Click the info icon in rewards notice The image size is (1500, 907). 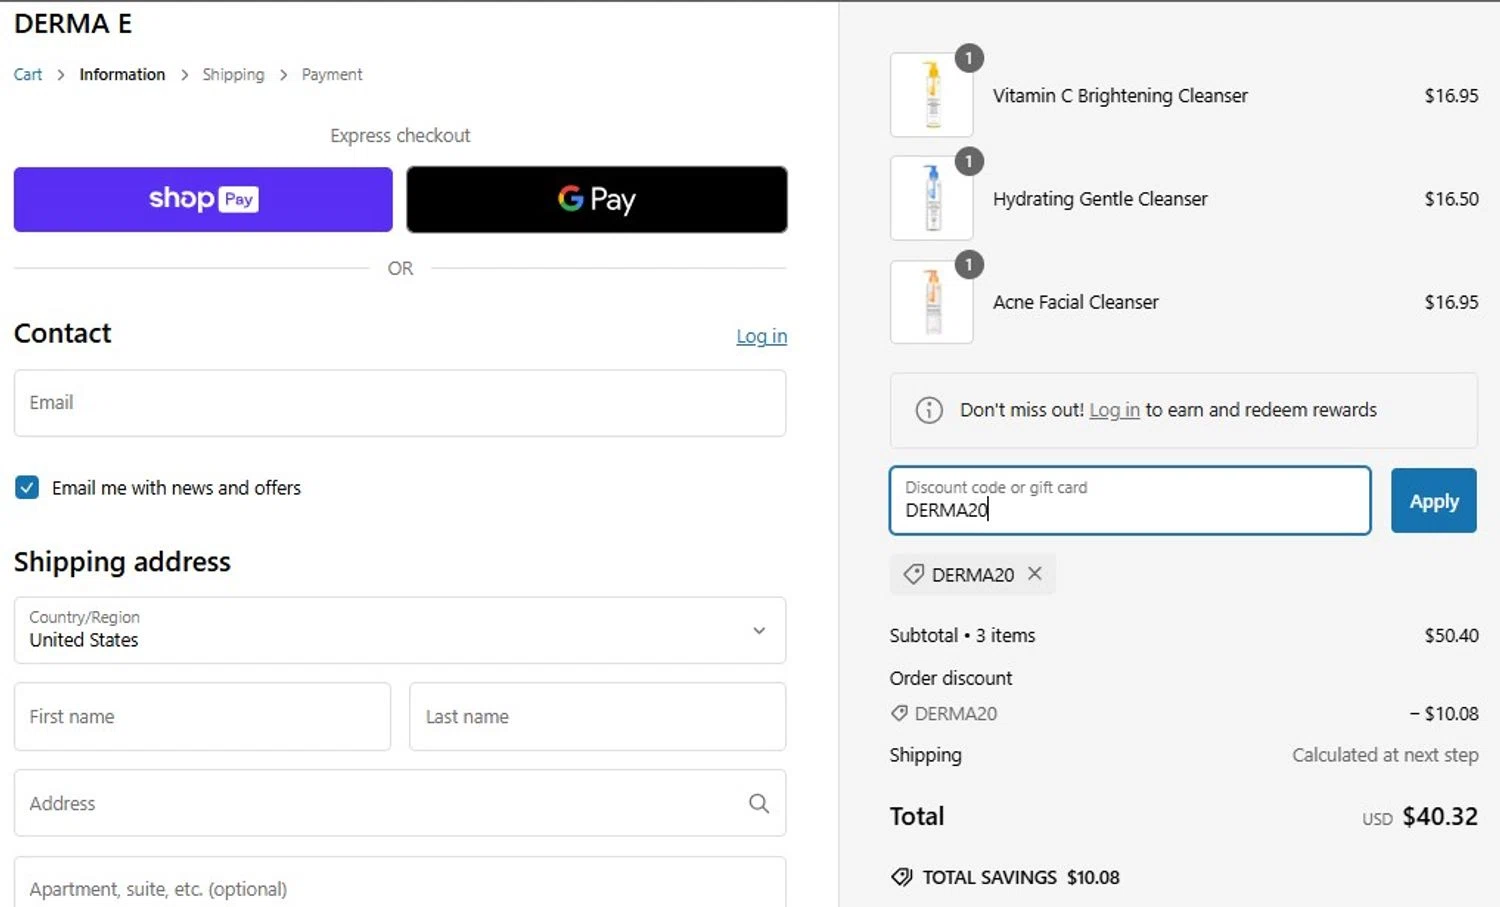point(929,410)
